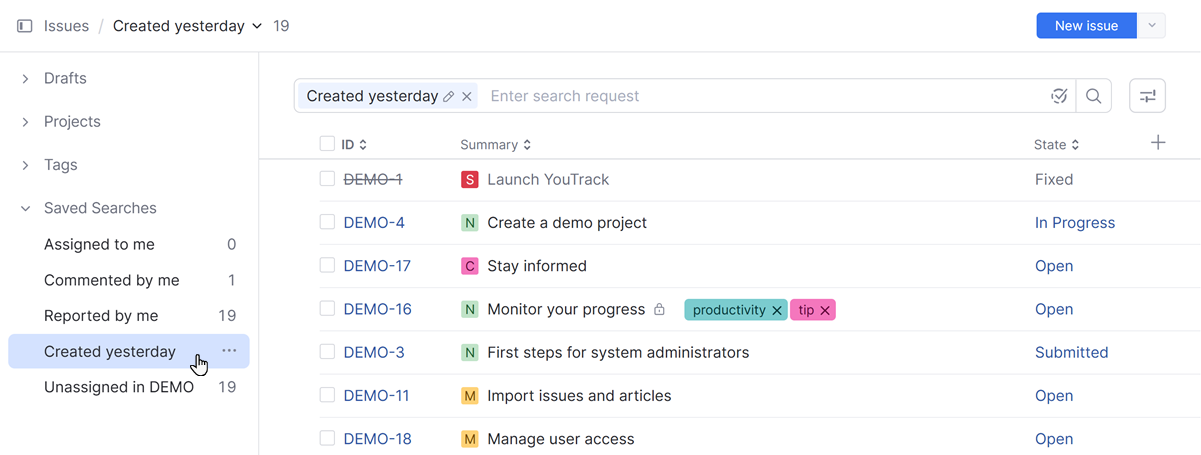Select the Reported by me saved search
The height and width of the screenshot is (455, 1201).
point(101,316)
